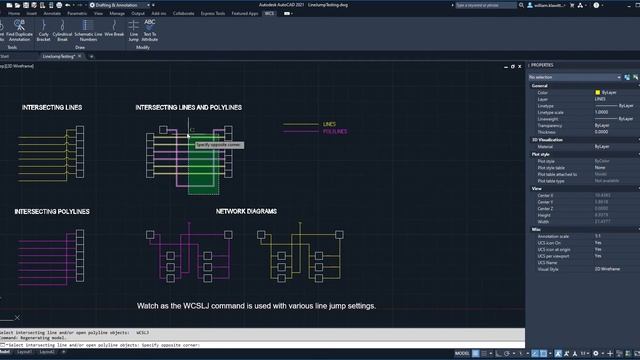Switch to the Featured Apps ribbon tab
The width and height of the screenshot is (640, 360).
click(245, 13)
